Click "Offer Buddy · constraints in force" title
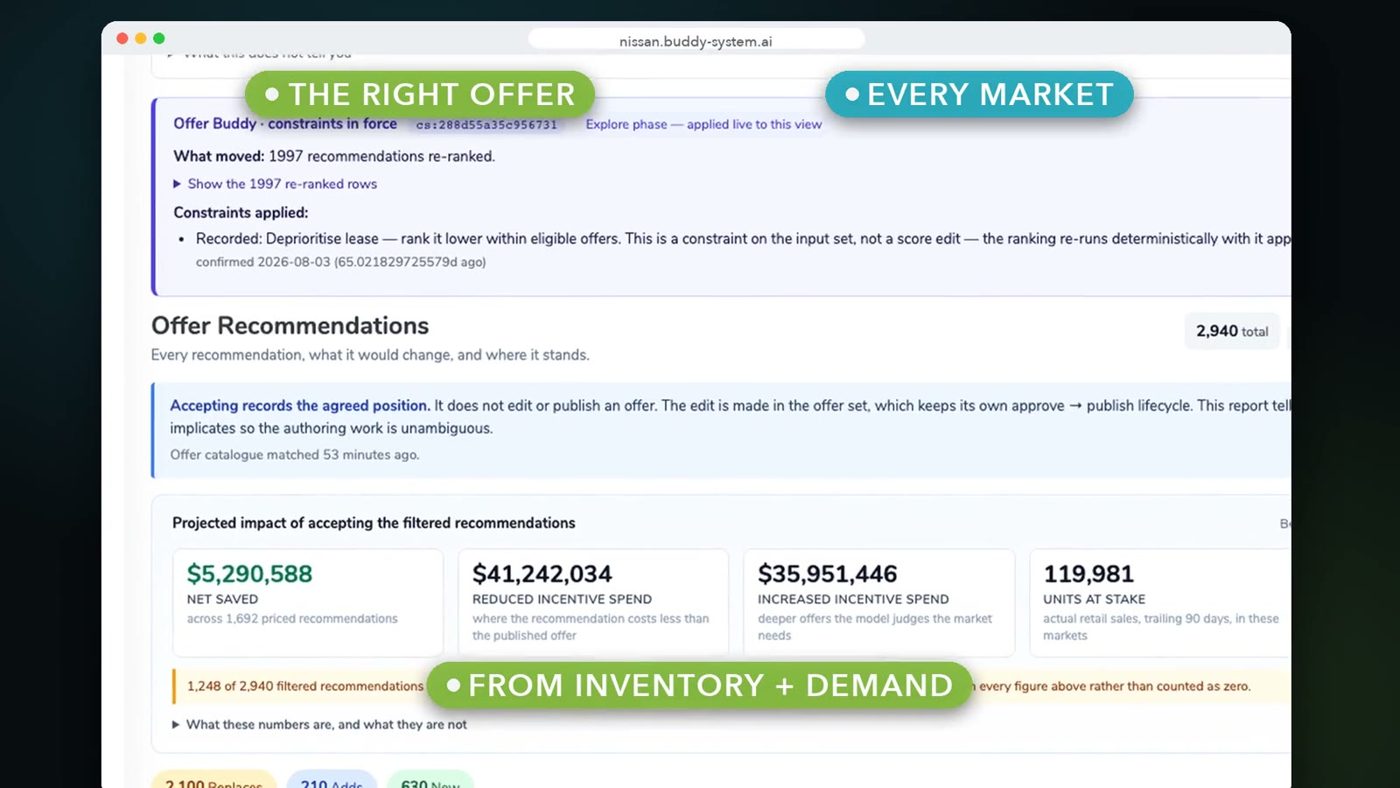1400x788 pixels. [285, 124]
